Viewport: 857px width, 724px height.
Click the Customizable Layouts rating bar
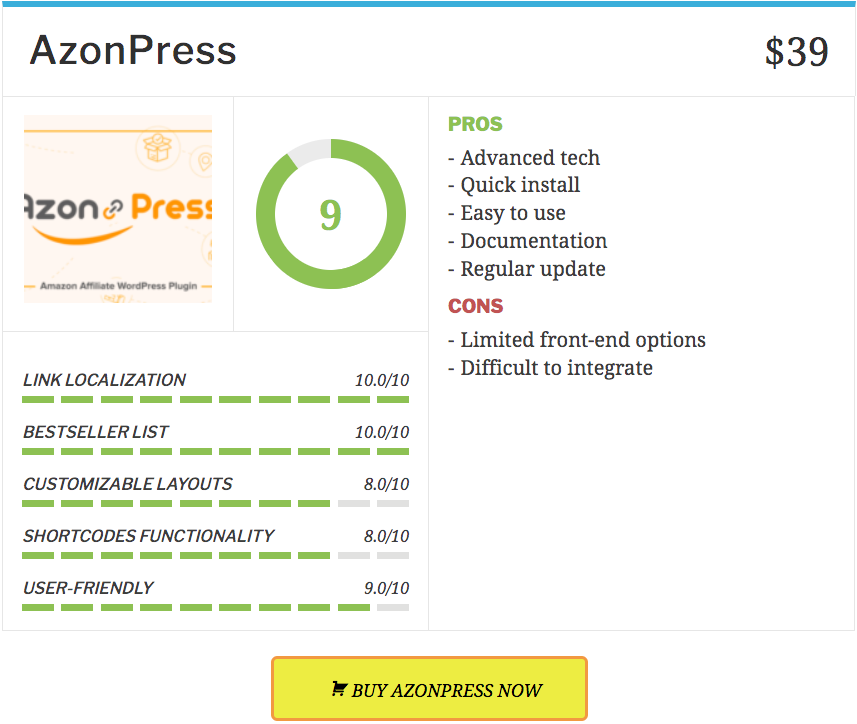coord(216,503)
